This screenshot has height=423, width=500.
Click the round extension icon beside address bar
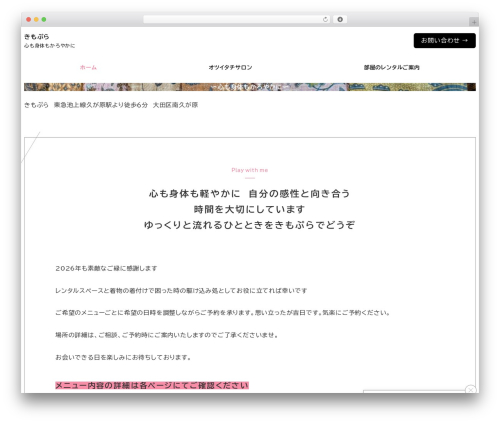pos(340,19)
